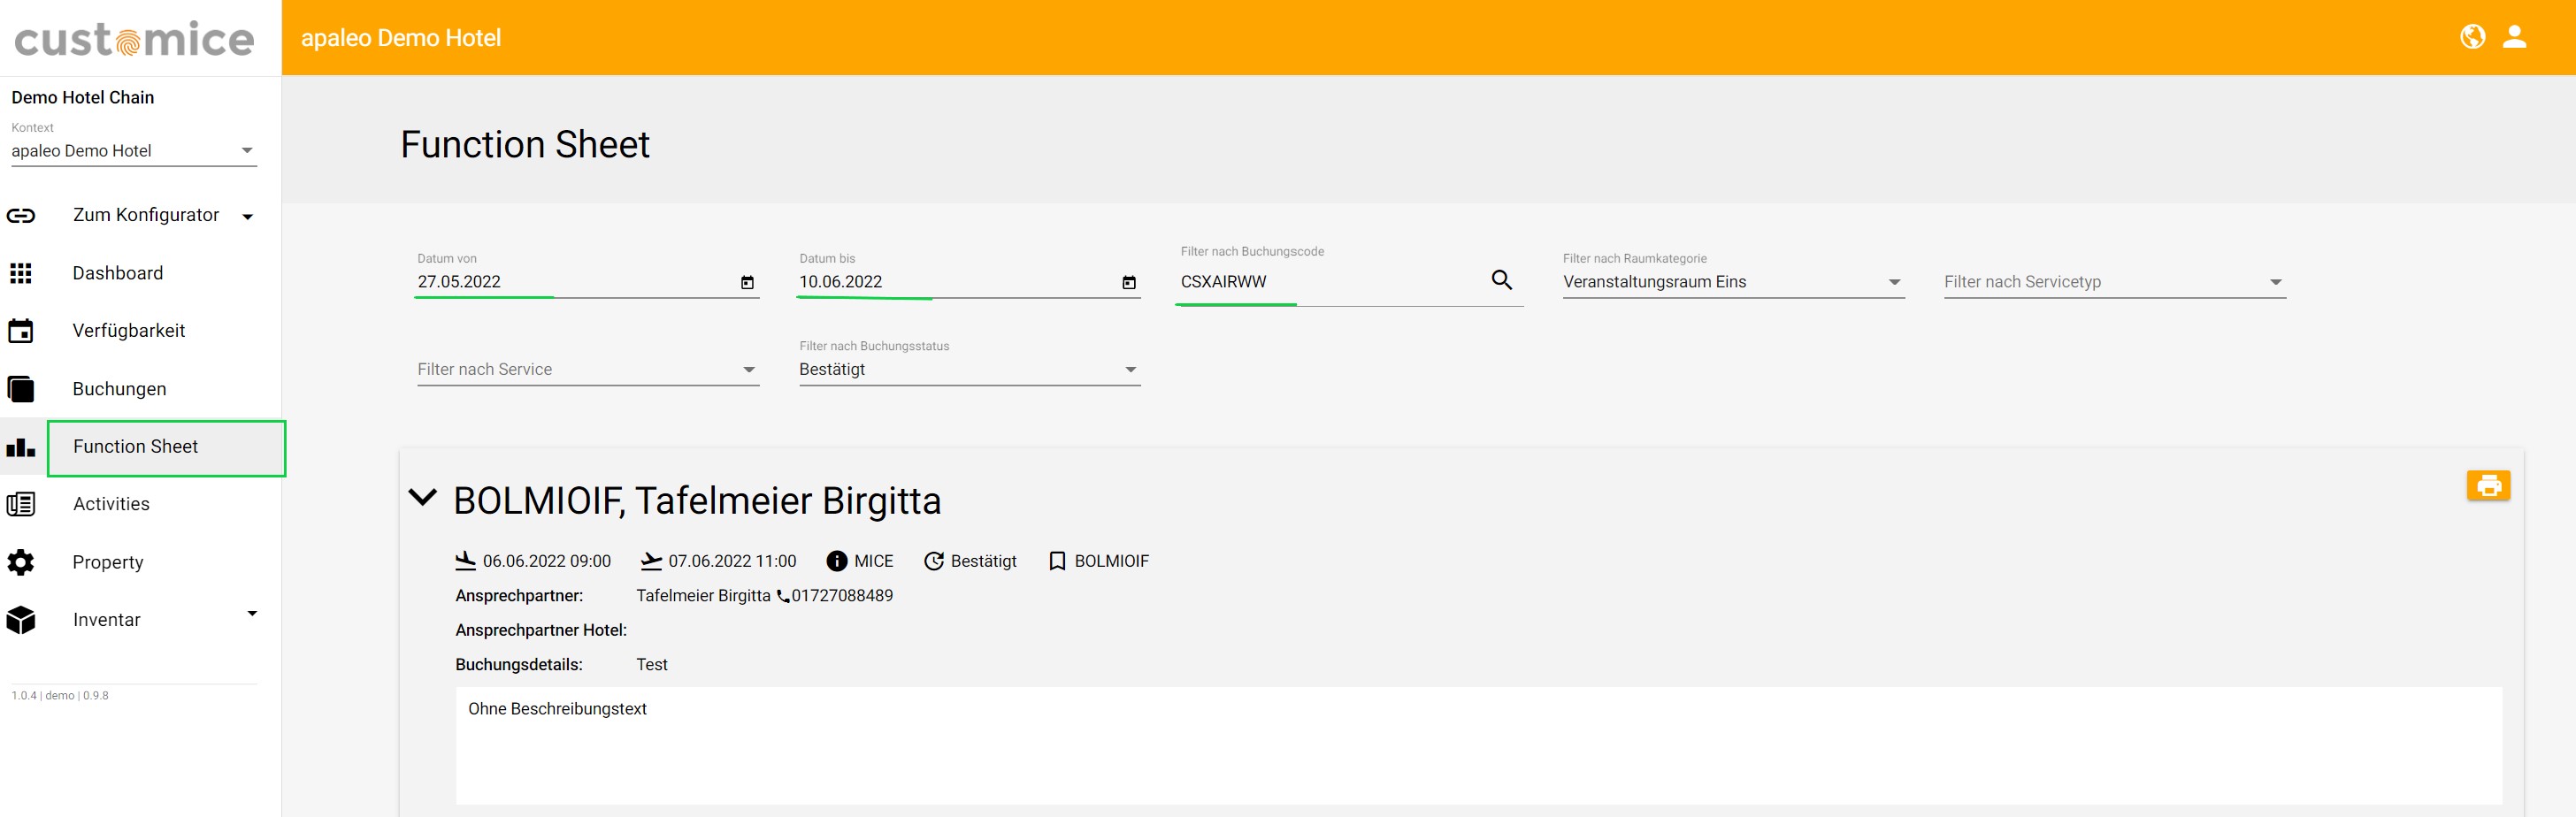
Task: Open the Datum von calendar picker
Action: (747, 283)
